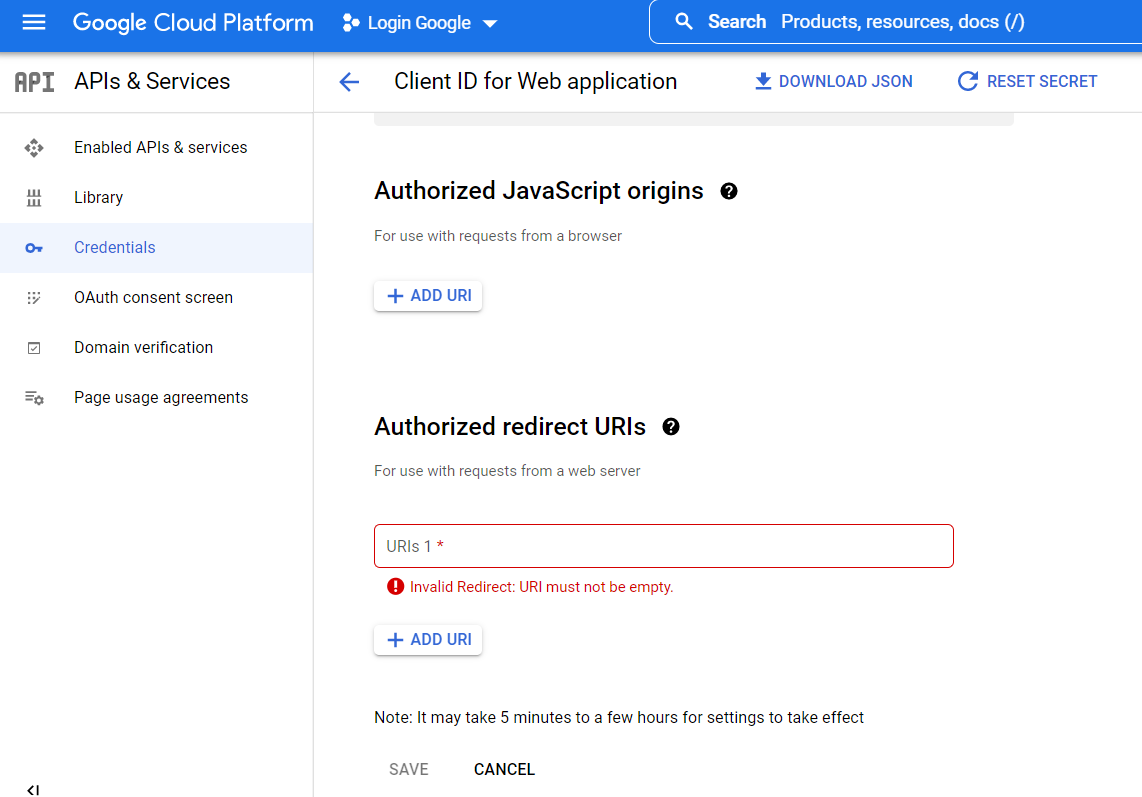The height and width of the screenshot is (797, 1142).
Task: Open Page usage agreements
Action: (157, 398)
